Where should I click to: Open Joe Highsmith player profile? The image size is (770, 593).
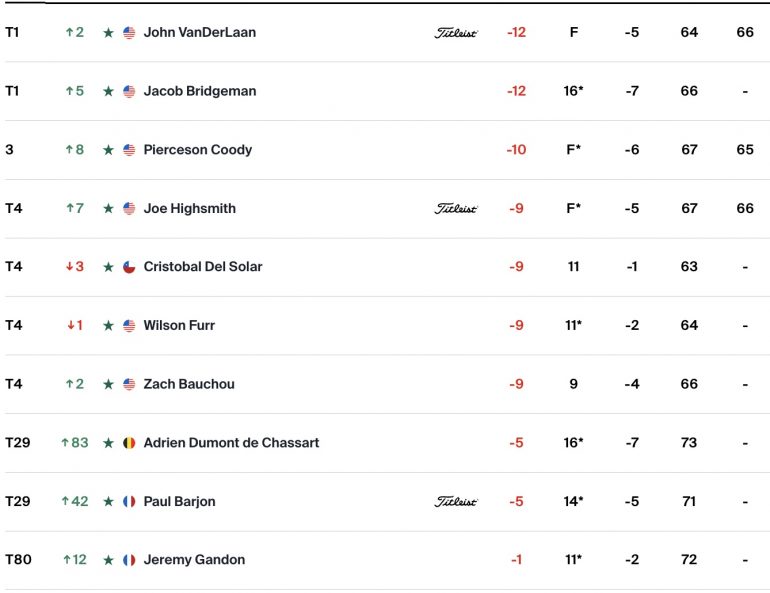tap(190, 208)
